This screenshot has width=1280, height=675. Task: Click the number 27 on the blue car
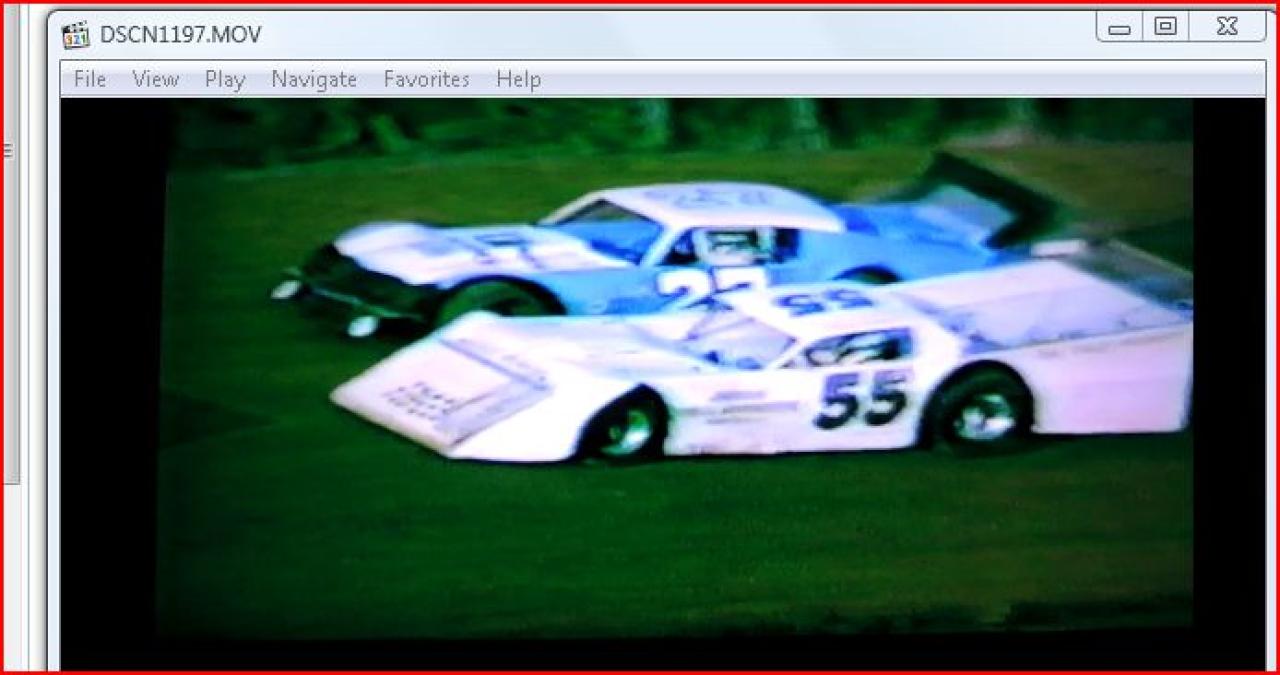tap(700, 285)
